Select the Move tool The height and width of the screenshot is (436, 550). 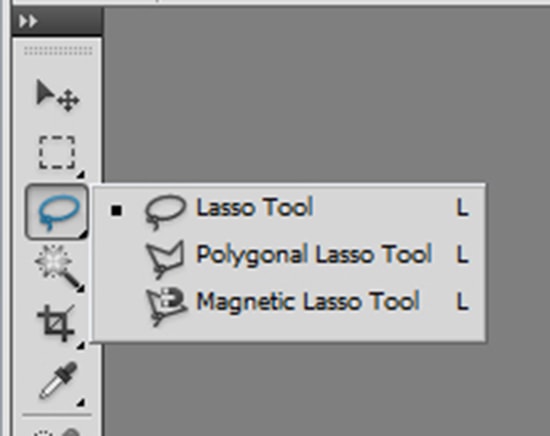point(58,96)
